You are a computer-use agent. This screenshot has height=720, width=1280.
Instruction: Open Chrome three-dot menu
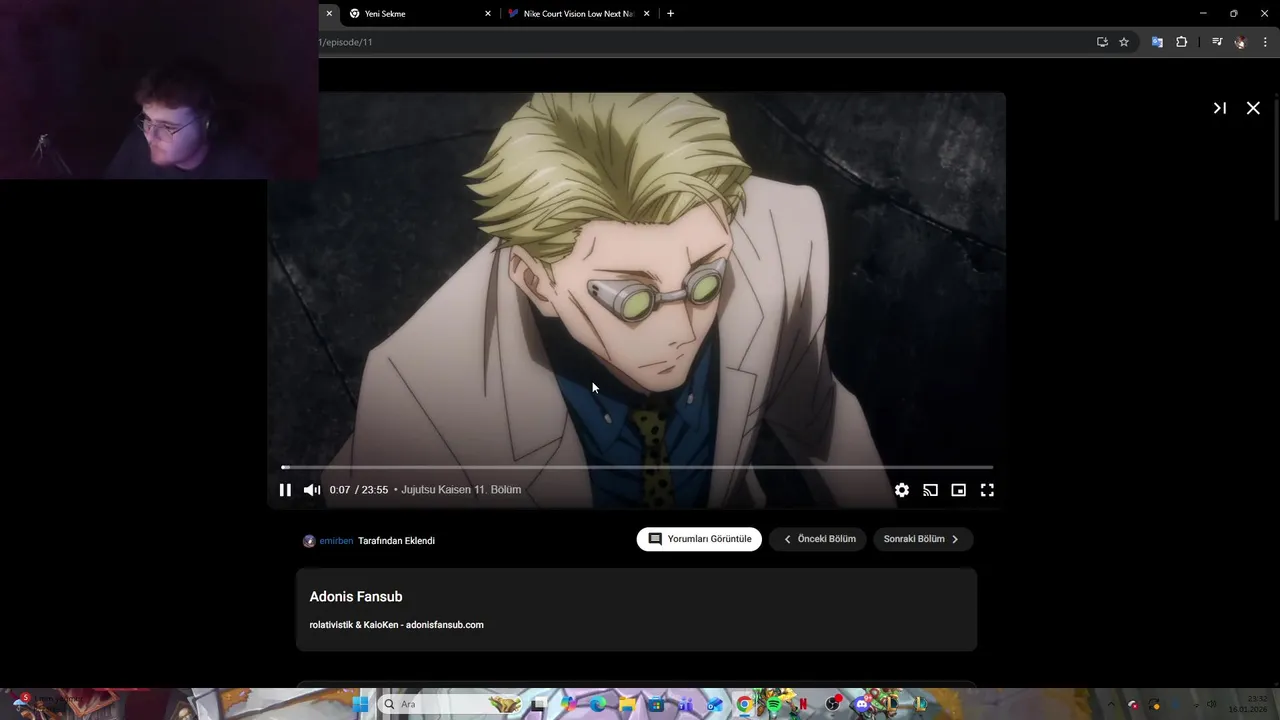pyautogui.click(x=1265, y=42)
